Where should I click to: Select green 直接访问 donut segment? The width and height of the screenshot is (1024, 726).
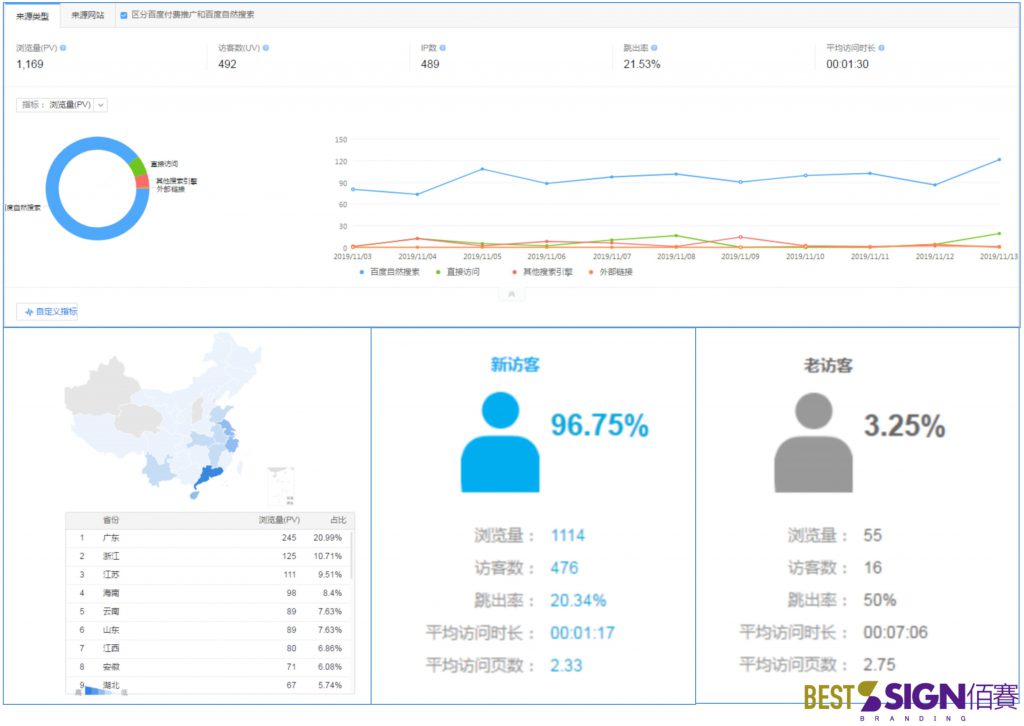pyautogui.click(x=137, y=166)
